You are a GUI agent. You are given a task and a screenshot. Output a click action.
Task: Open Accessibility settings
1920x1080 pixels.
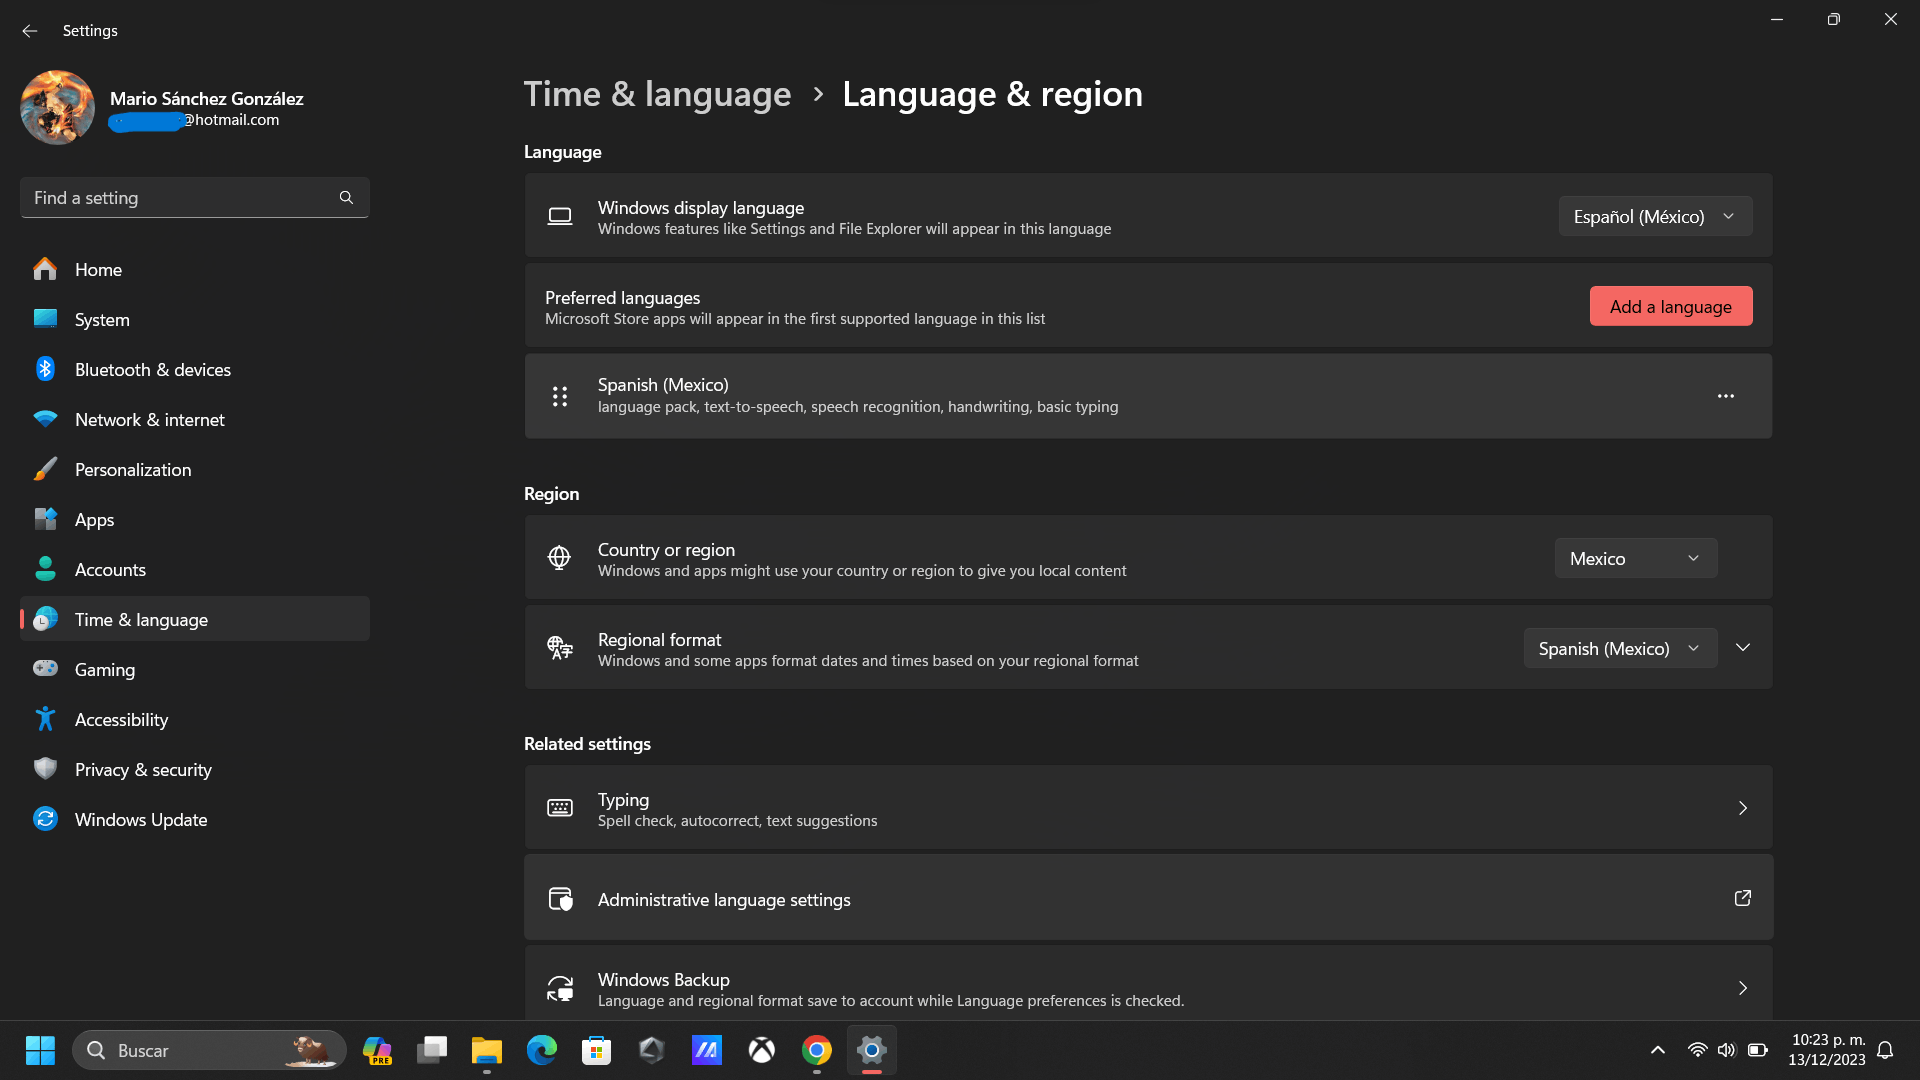(x=121, y=719)
